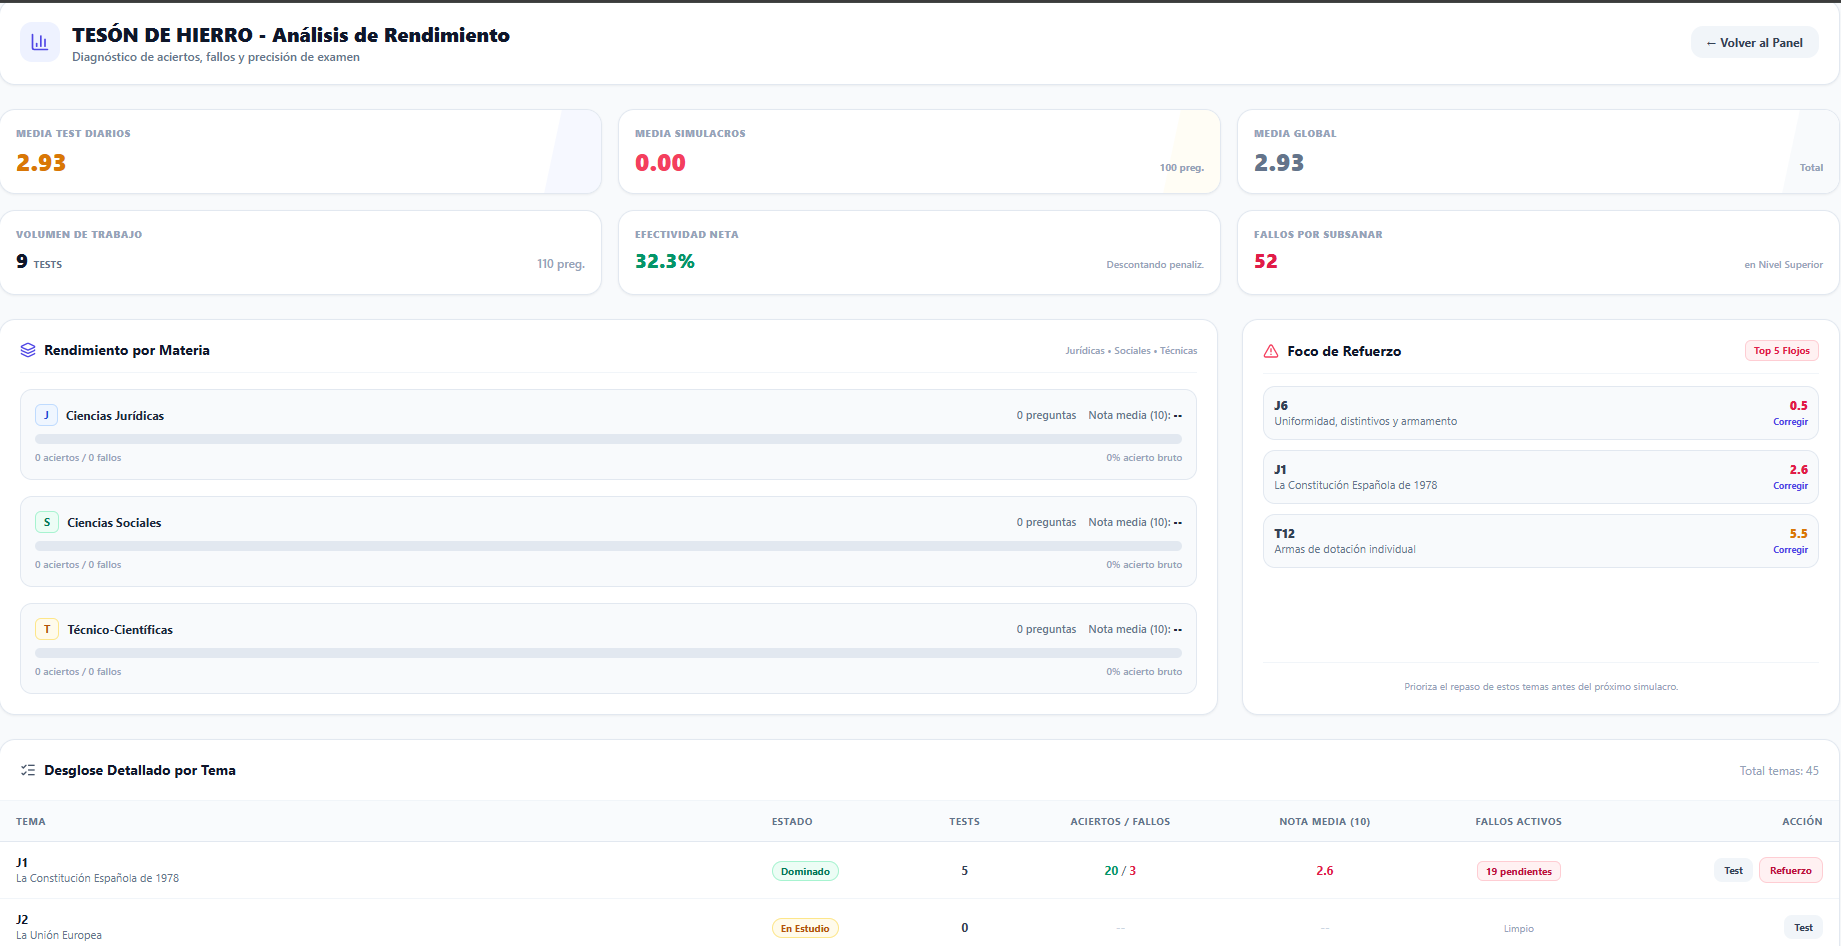The width and height of the screenshot is (1841, 946).
Task: Click Corregir link for T12 Armas de dotación
Action: click(1790, 550)
